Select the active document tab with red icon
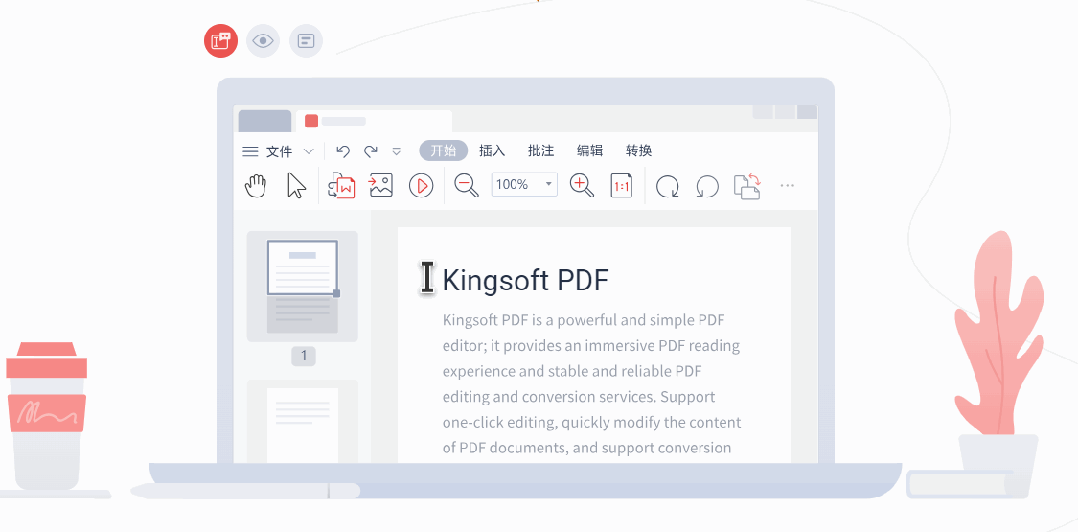This screenshot has width=1078, height=532. point(374,121)
